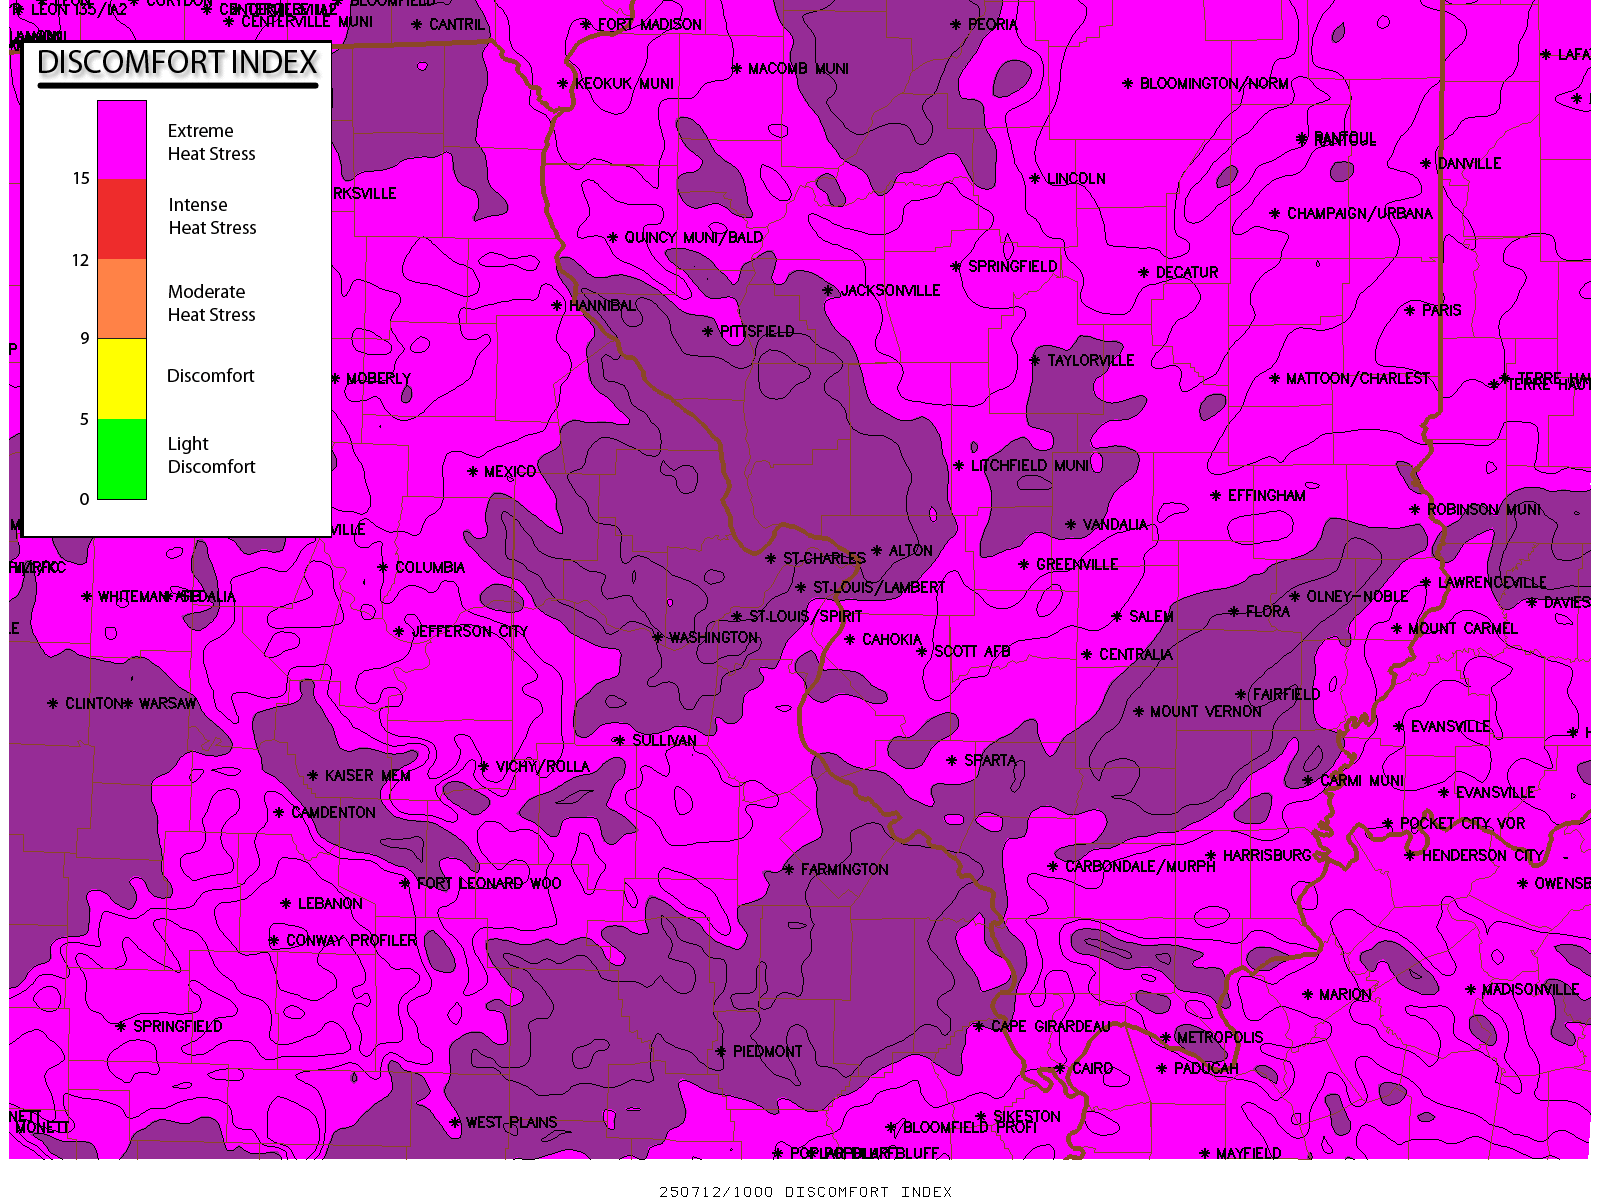
Task: Click the CARBONDALE/MURPH station label
Action: (x=1140, y=867)
